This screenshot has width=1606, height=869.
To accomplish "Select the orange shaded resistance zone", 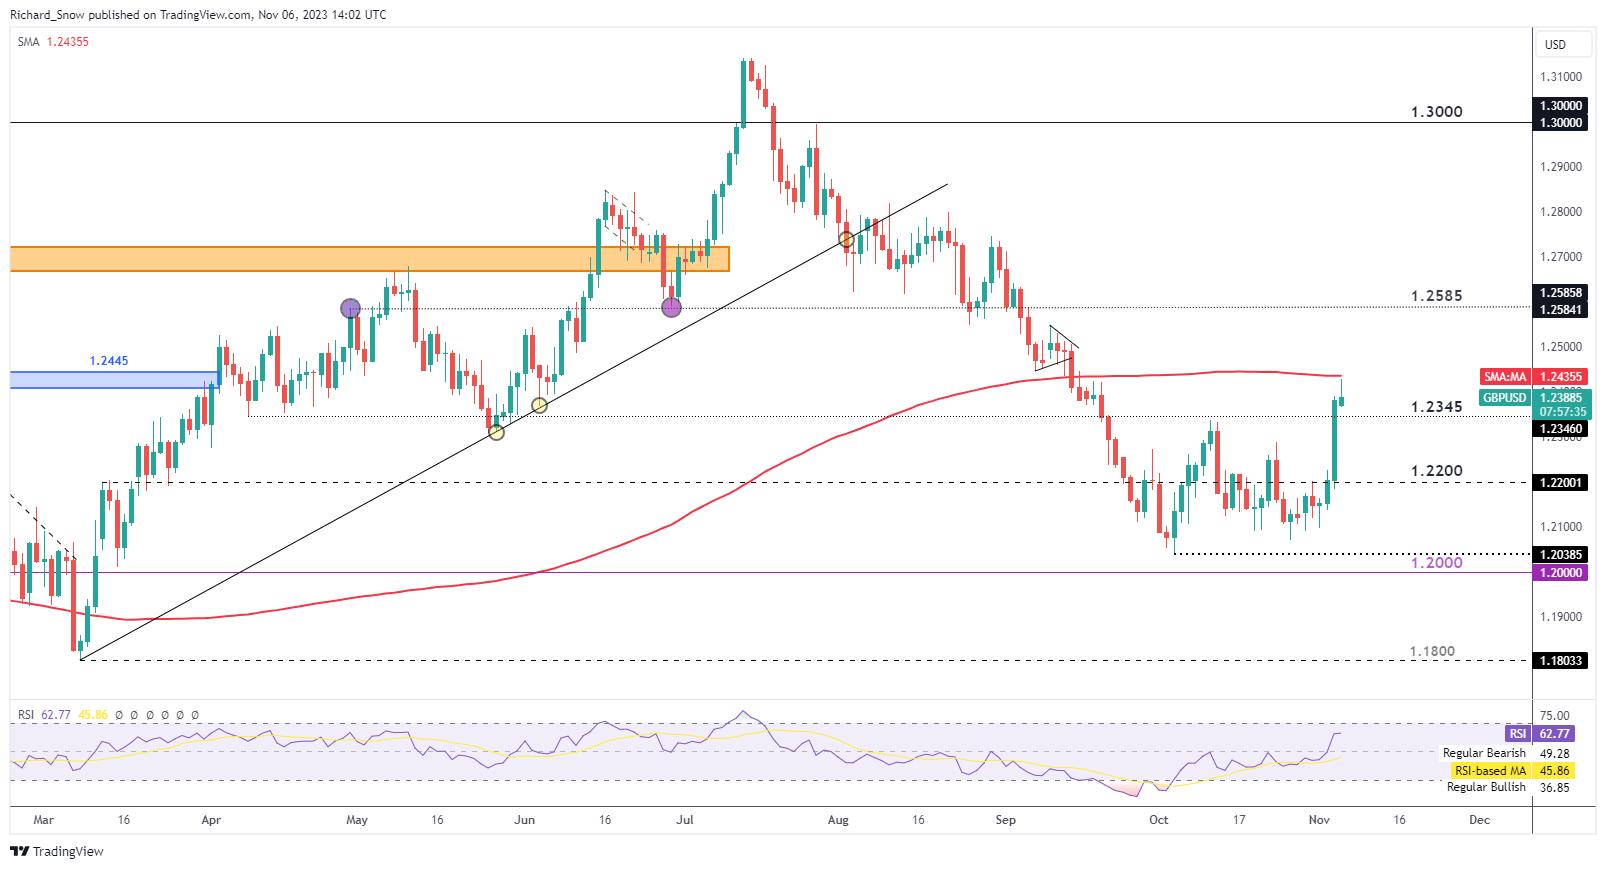I will click(x=369, y=259).
